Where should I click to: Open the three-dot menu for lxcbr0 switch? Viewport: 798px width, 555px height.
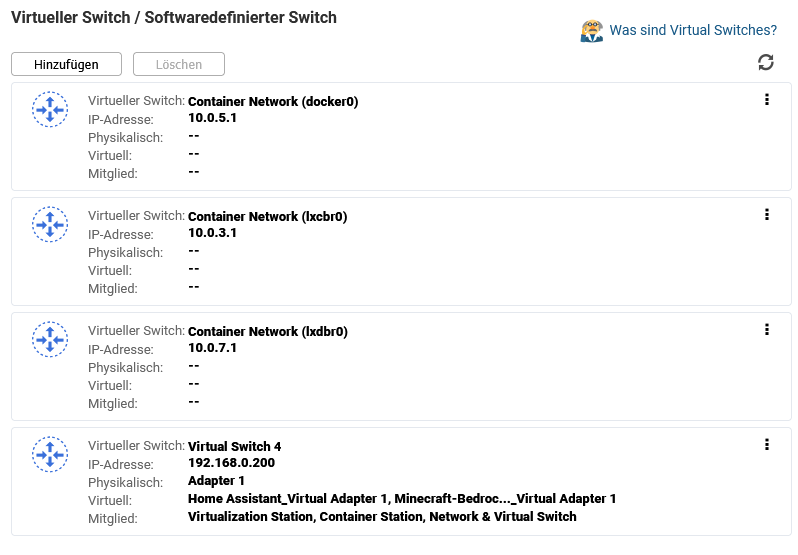(767, 214)
